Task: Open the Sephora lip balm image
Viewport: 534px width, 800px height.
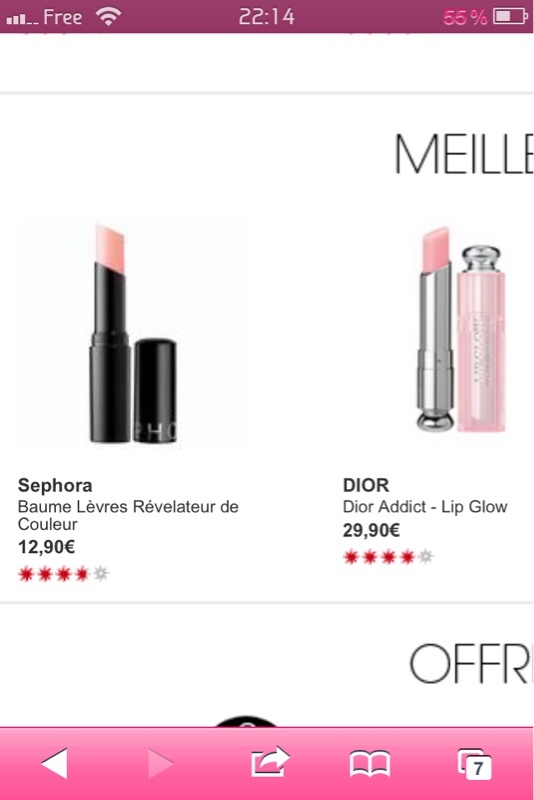Action: pos(133,334)
